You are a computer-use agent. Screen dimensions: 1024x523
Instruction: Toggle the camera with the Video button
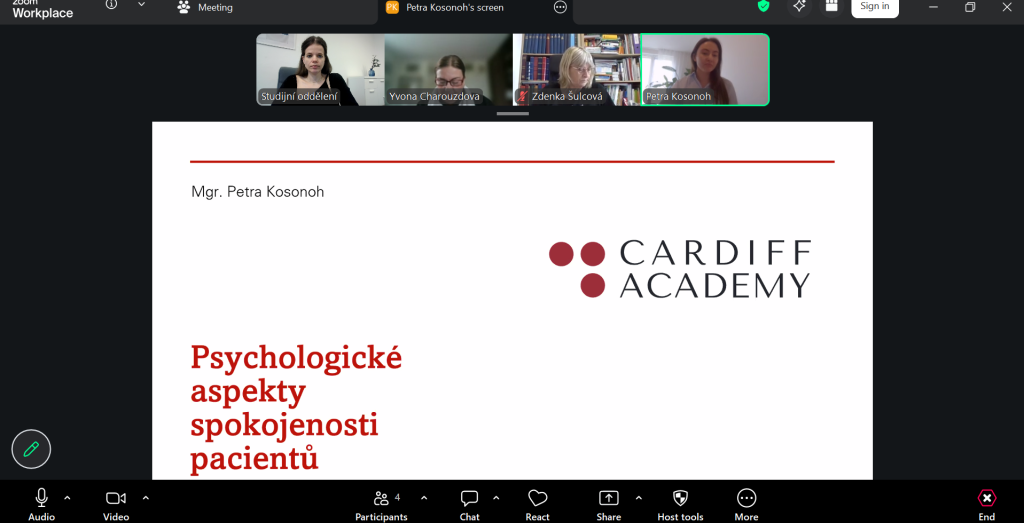point(116,503)
